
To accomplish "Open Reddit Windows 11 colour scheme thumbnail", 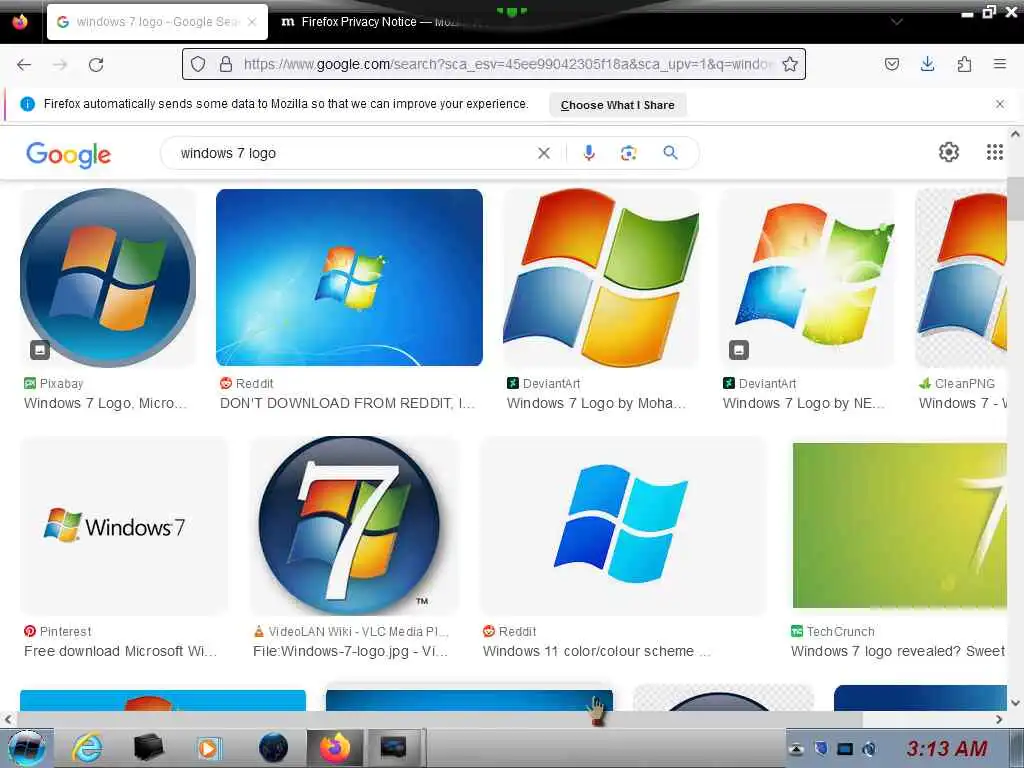I will click(623, 526).
